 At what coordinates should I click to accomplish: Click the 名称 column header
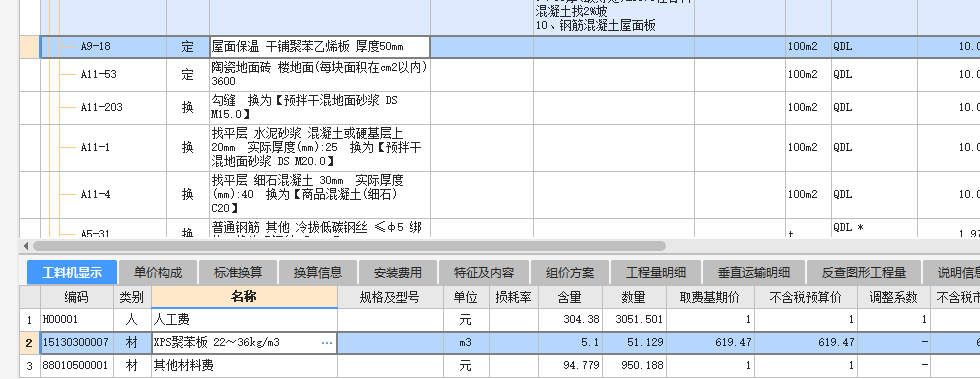[x=244, y=296]
